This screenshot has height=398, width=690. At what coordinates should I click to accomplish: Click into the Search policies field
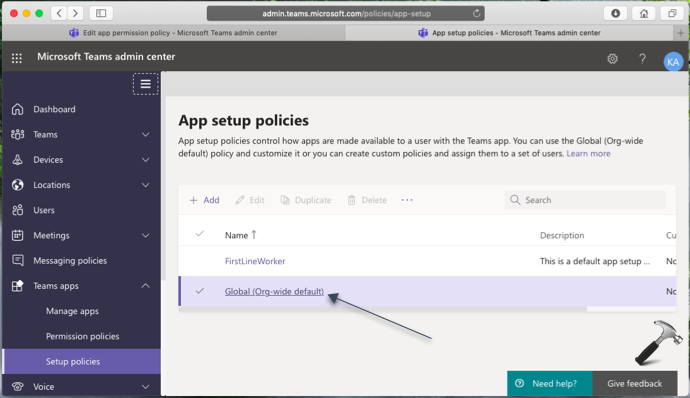[585, 200]
